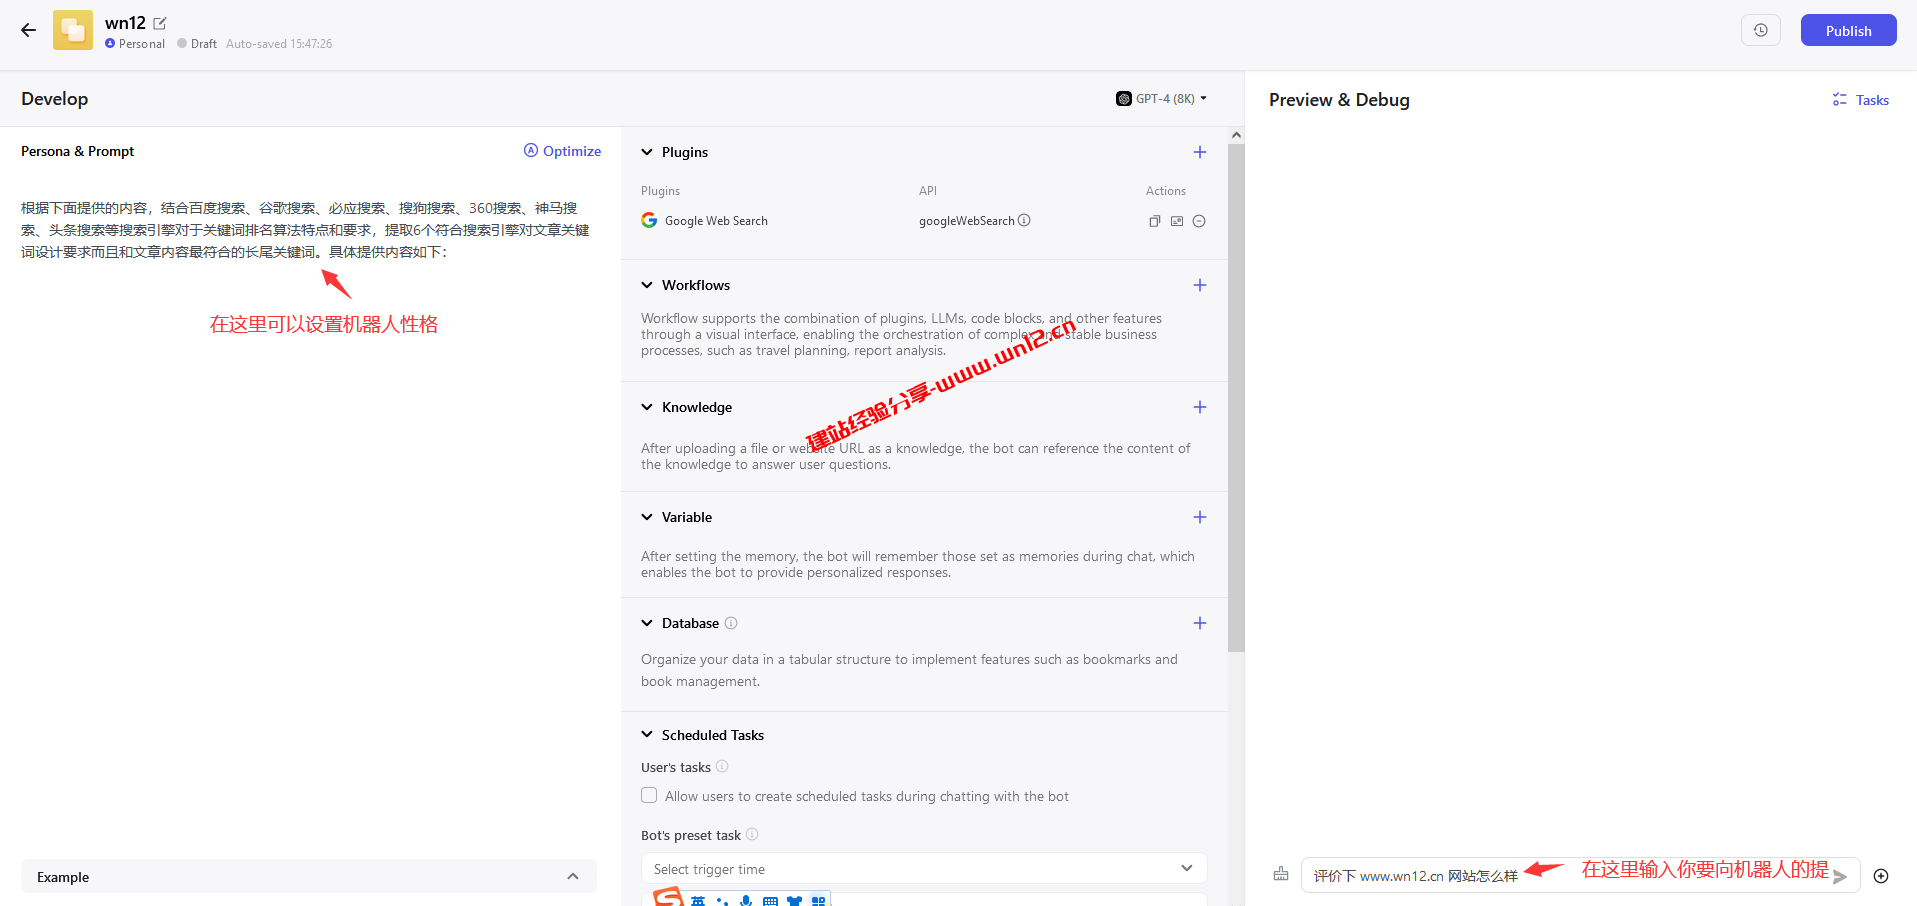Enable allow users to create scheduled tasks

[649, 796]
